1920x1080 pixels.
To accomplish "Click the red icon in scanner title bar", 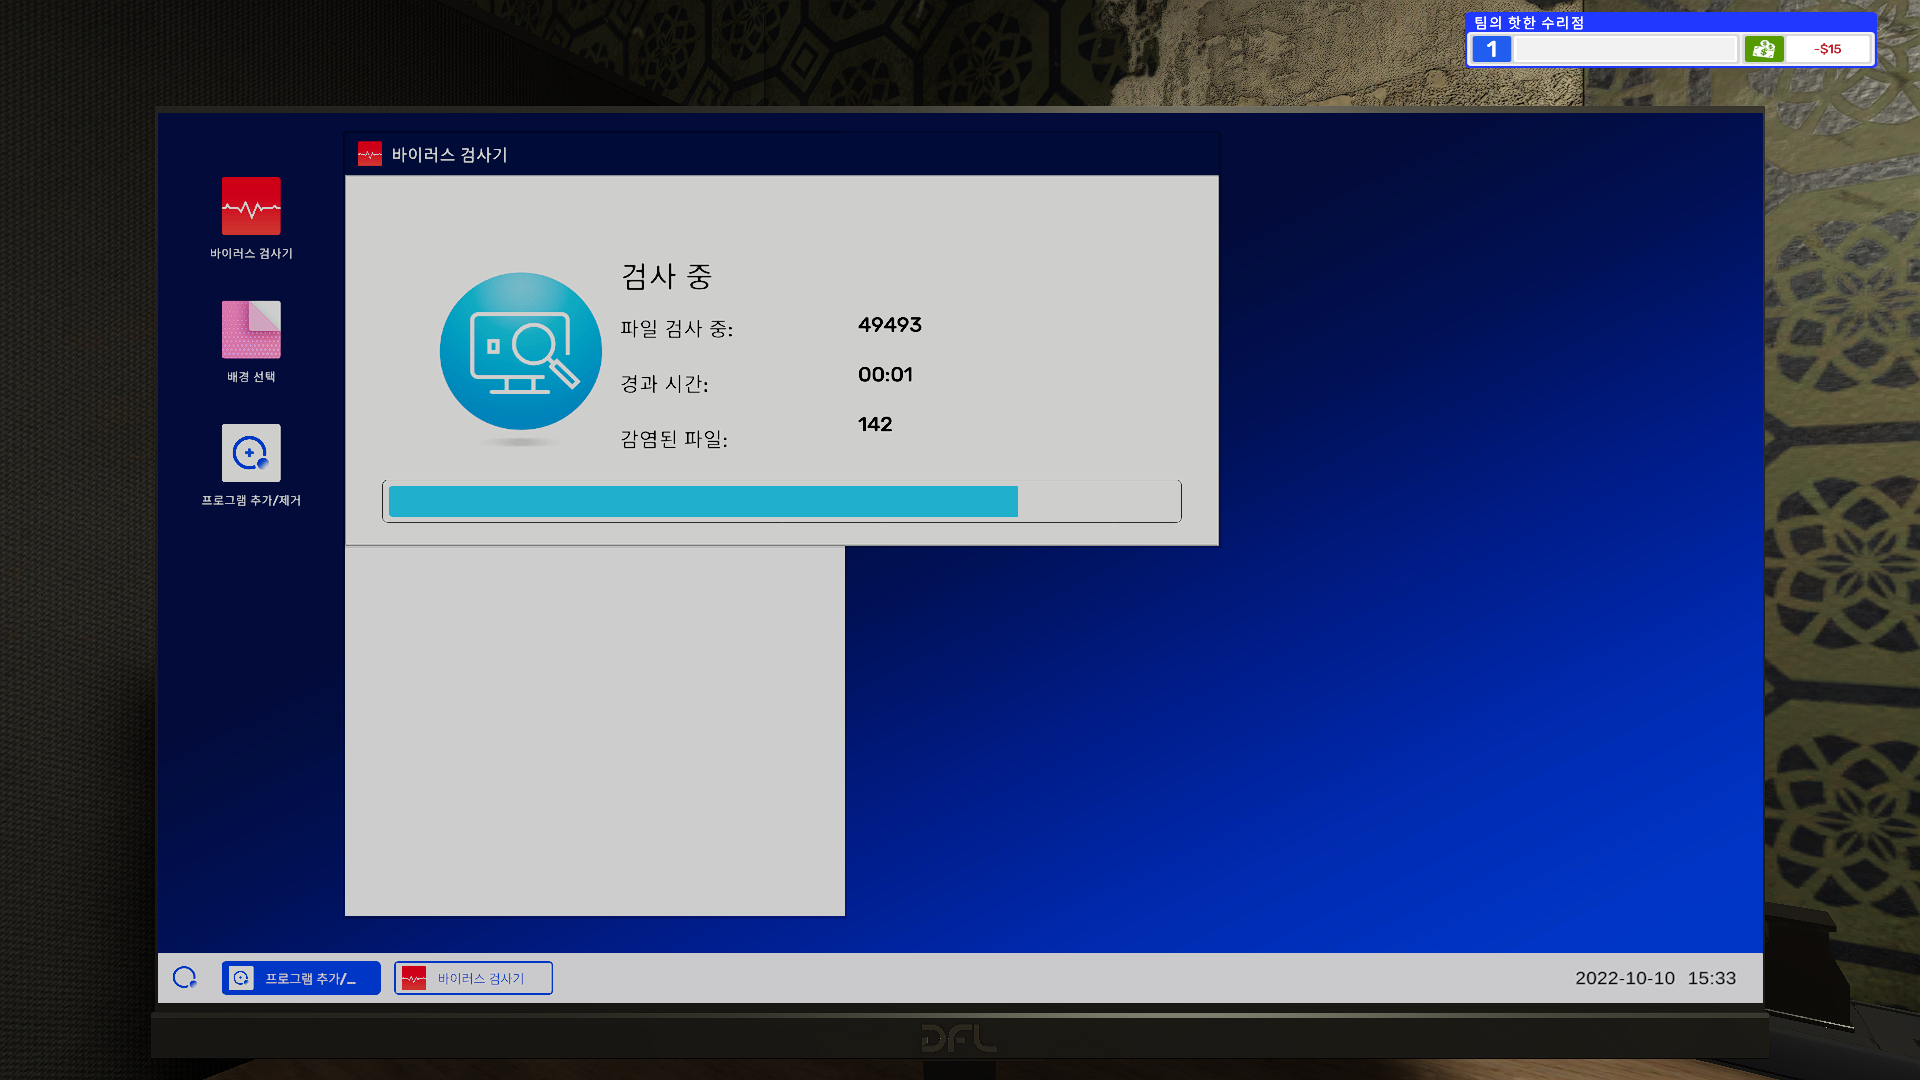I will [370, 154].
